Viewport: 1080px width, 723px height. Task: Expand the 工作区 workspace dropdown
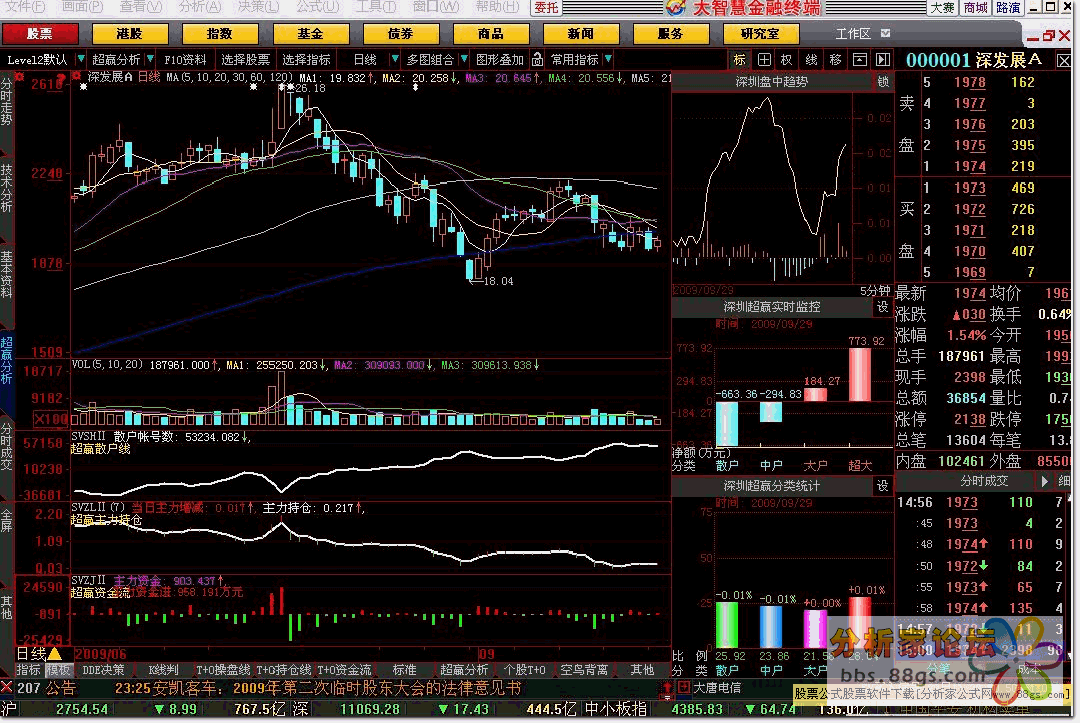886,33
